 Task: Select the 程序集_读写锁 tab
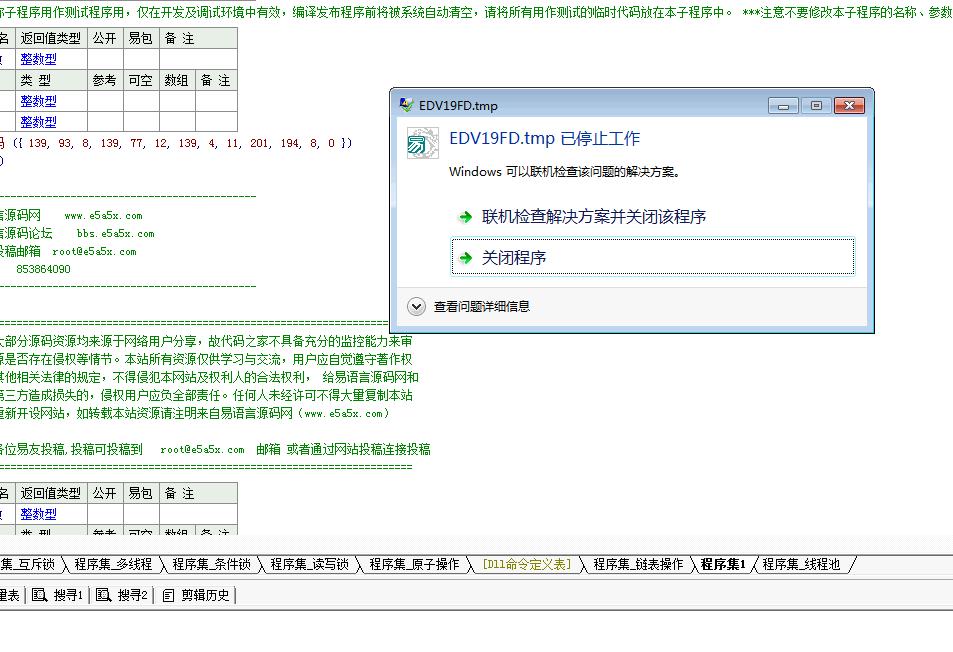point(308,564)
